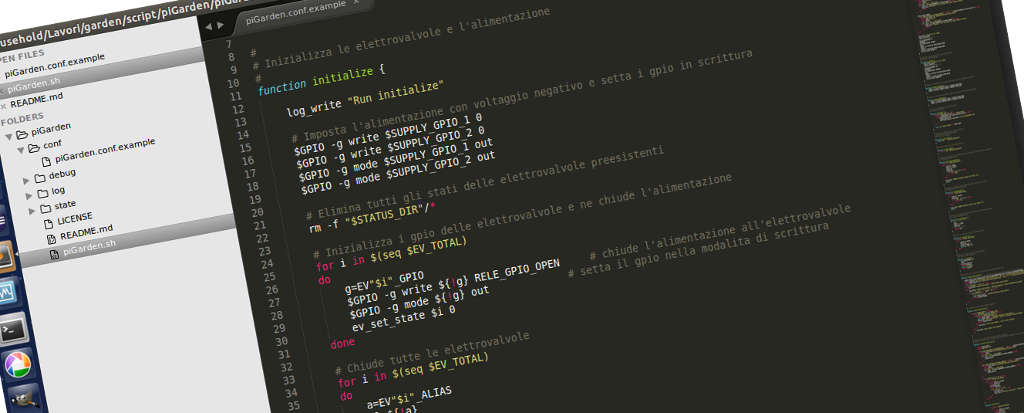Click the 'ev_set_state $i 0' line
The height and width of the screenshot is (413, 1024).
click(404, 319)
